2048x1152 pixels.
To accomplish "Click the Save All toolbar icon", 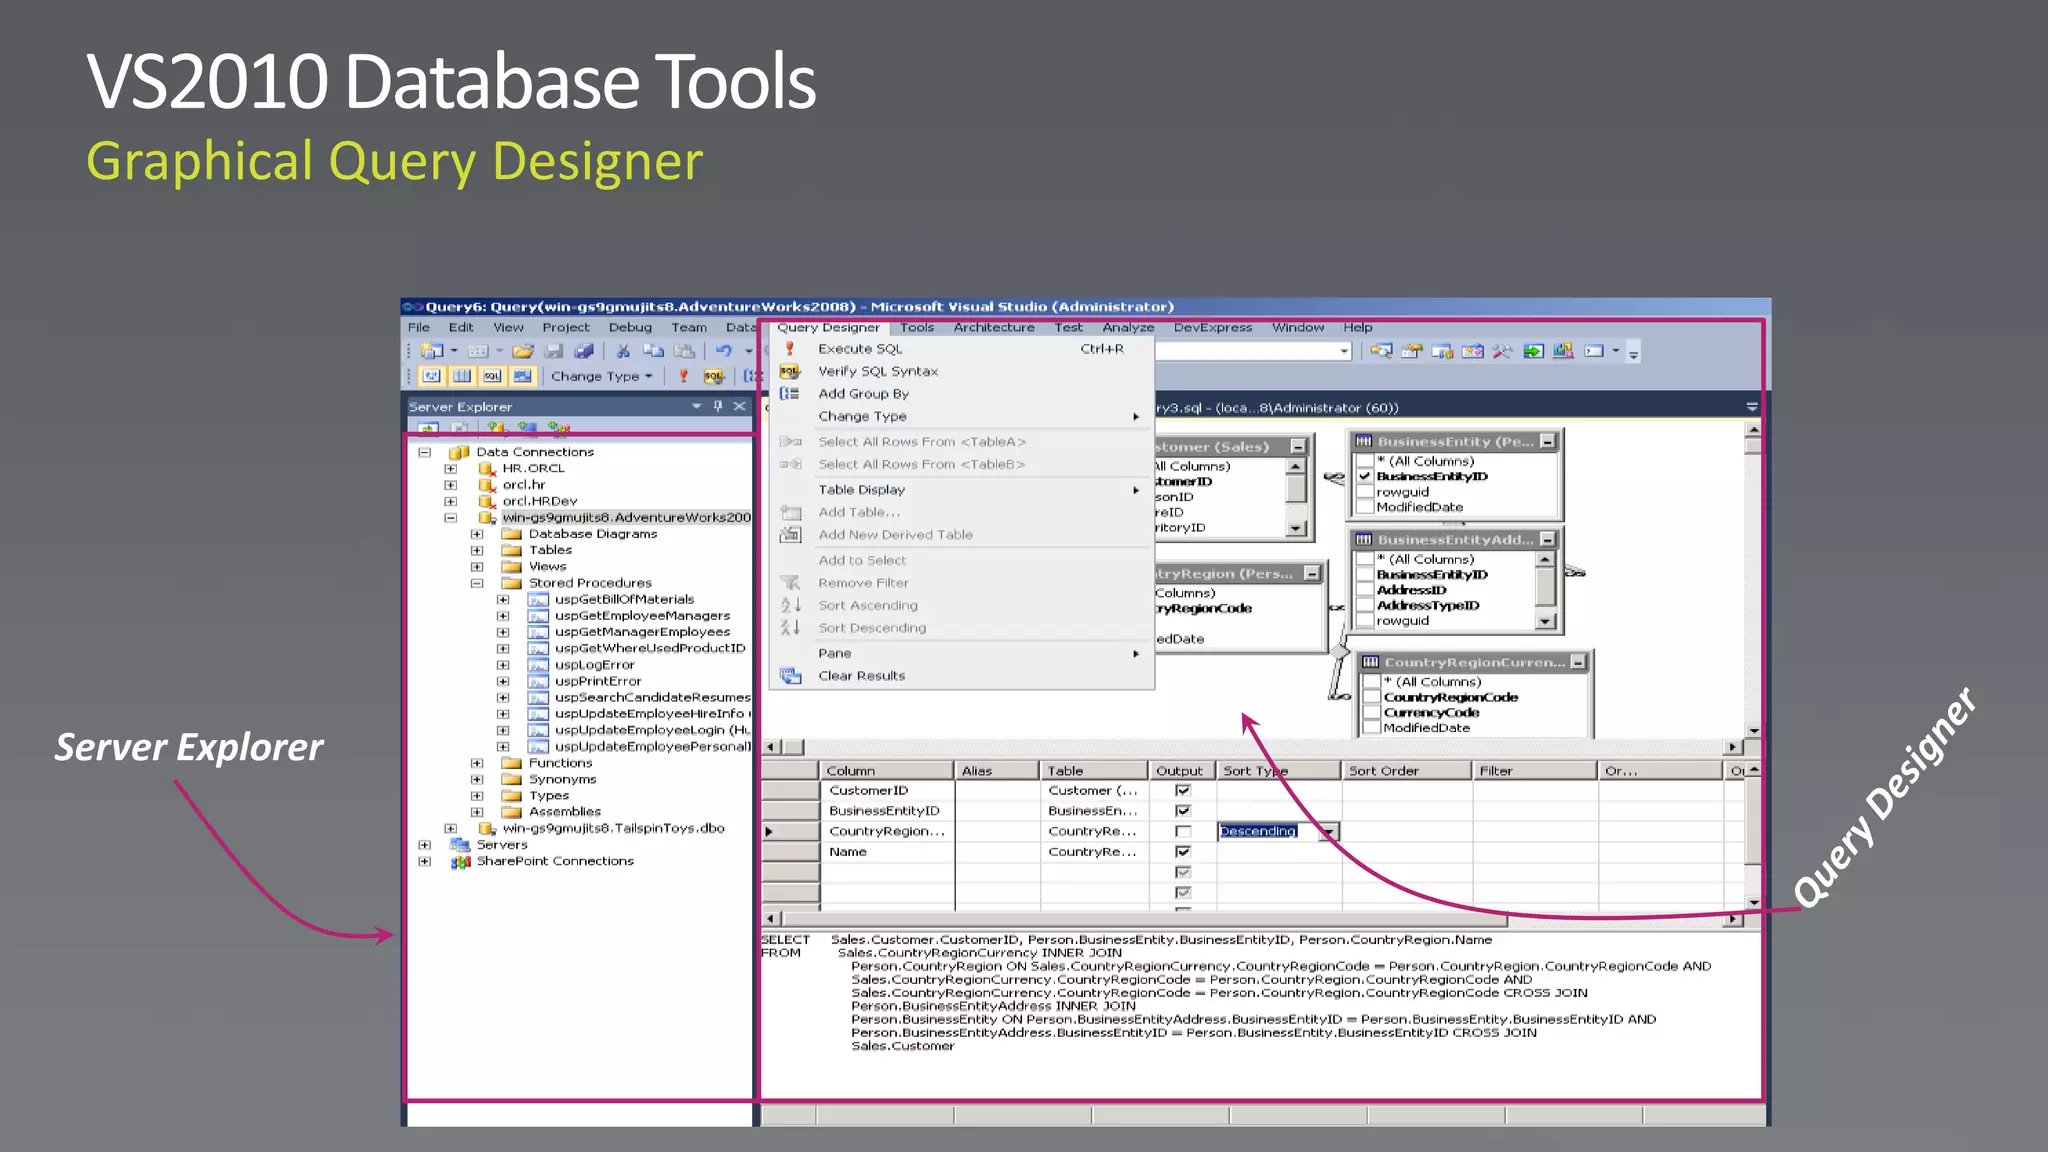I will coord(585,351).
